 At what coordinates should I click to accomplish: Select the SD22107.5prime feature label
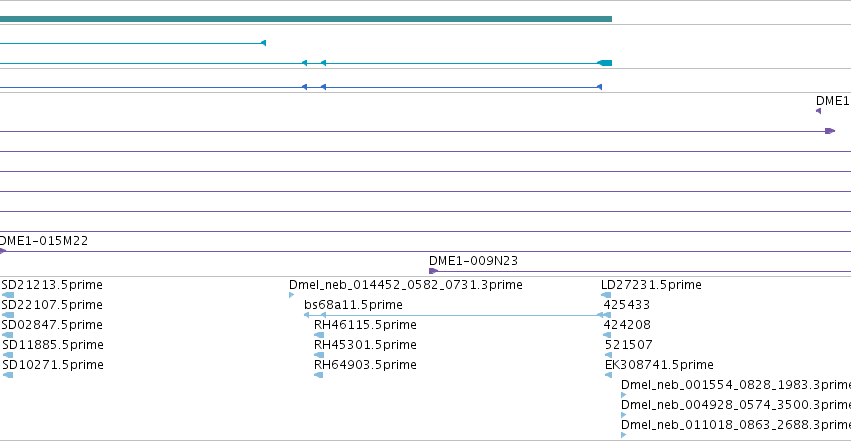pyautogui.click(x=52, y=305)
